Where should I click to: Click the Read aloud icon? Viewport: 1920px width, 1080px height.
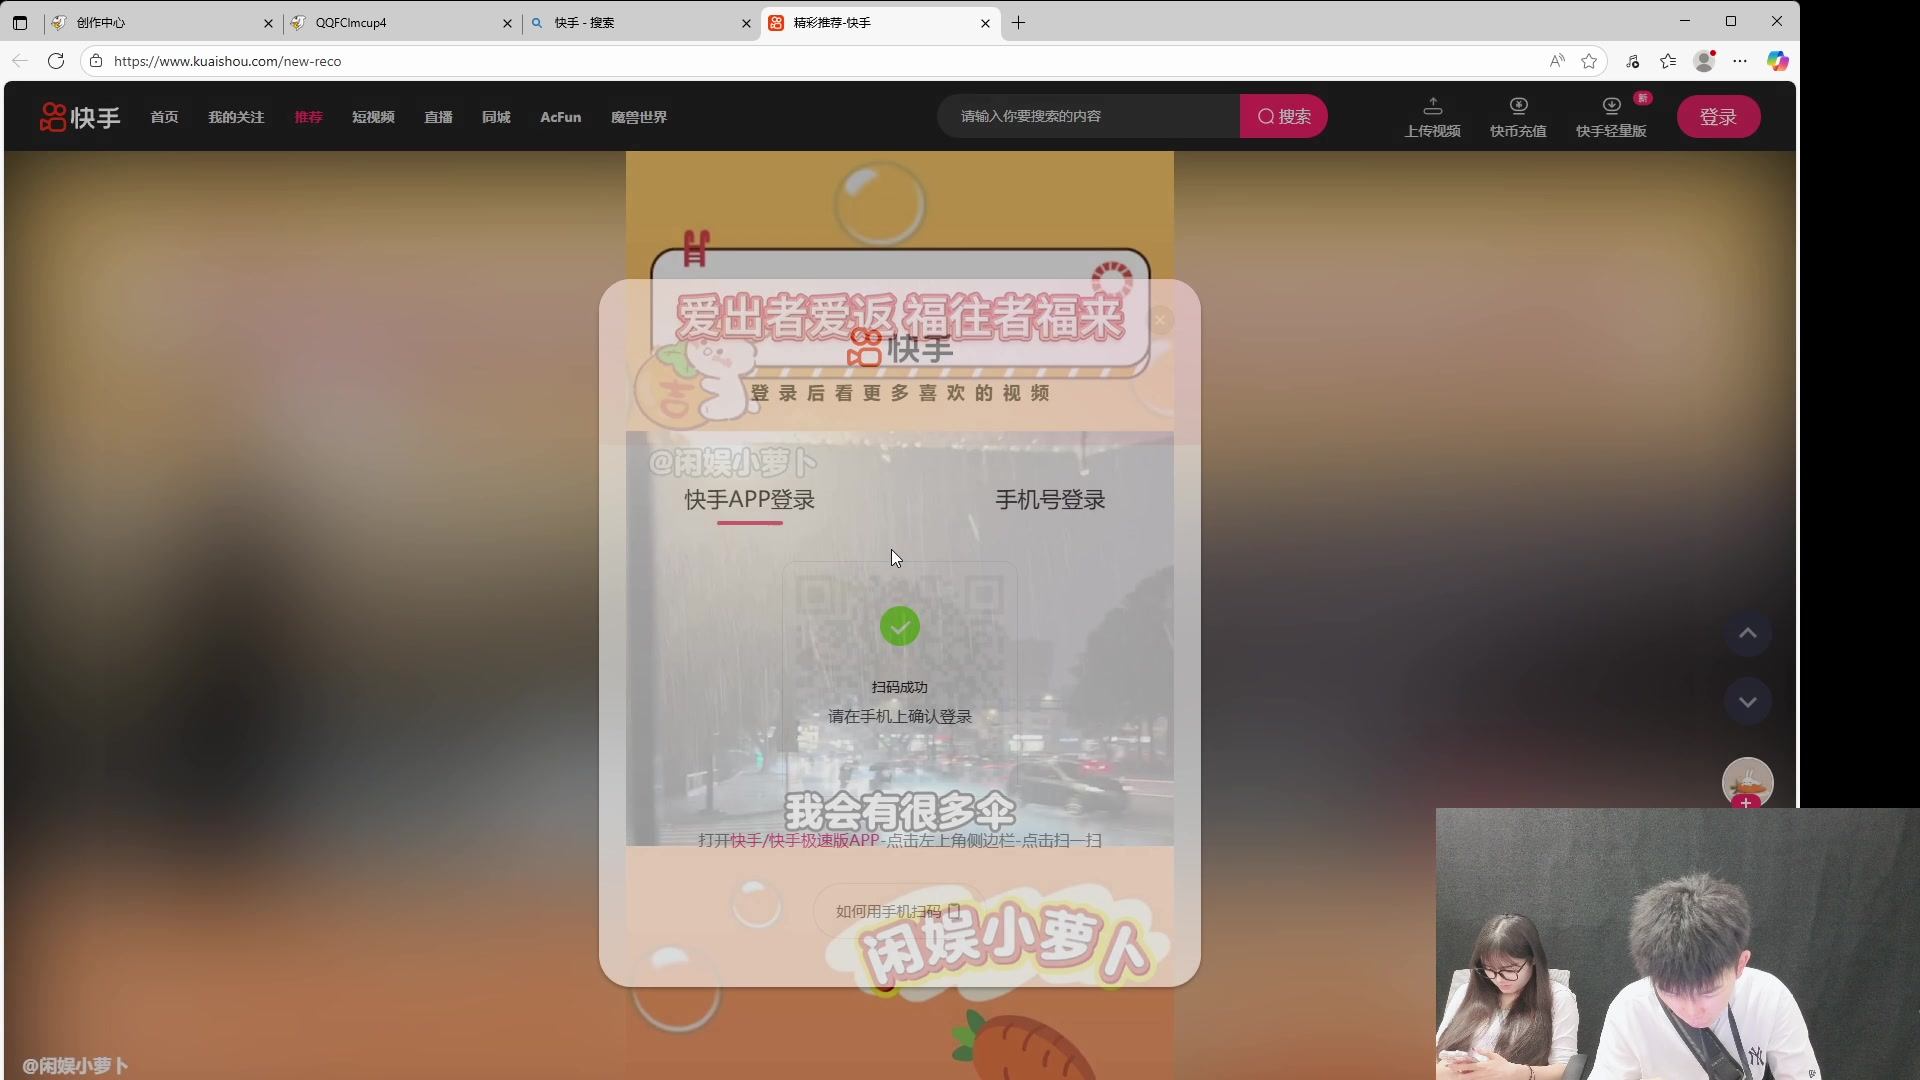coord(1557,61)
